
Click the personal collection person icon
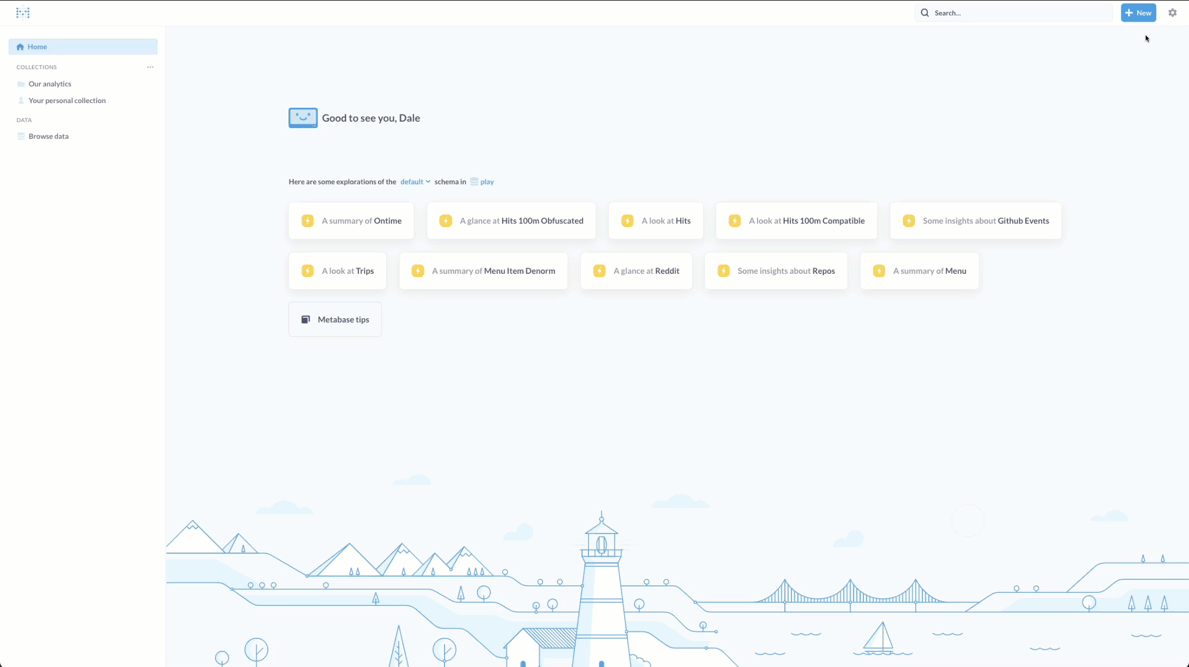(x=21, y=101)
